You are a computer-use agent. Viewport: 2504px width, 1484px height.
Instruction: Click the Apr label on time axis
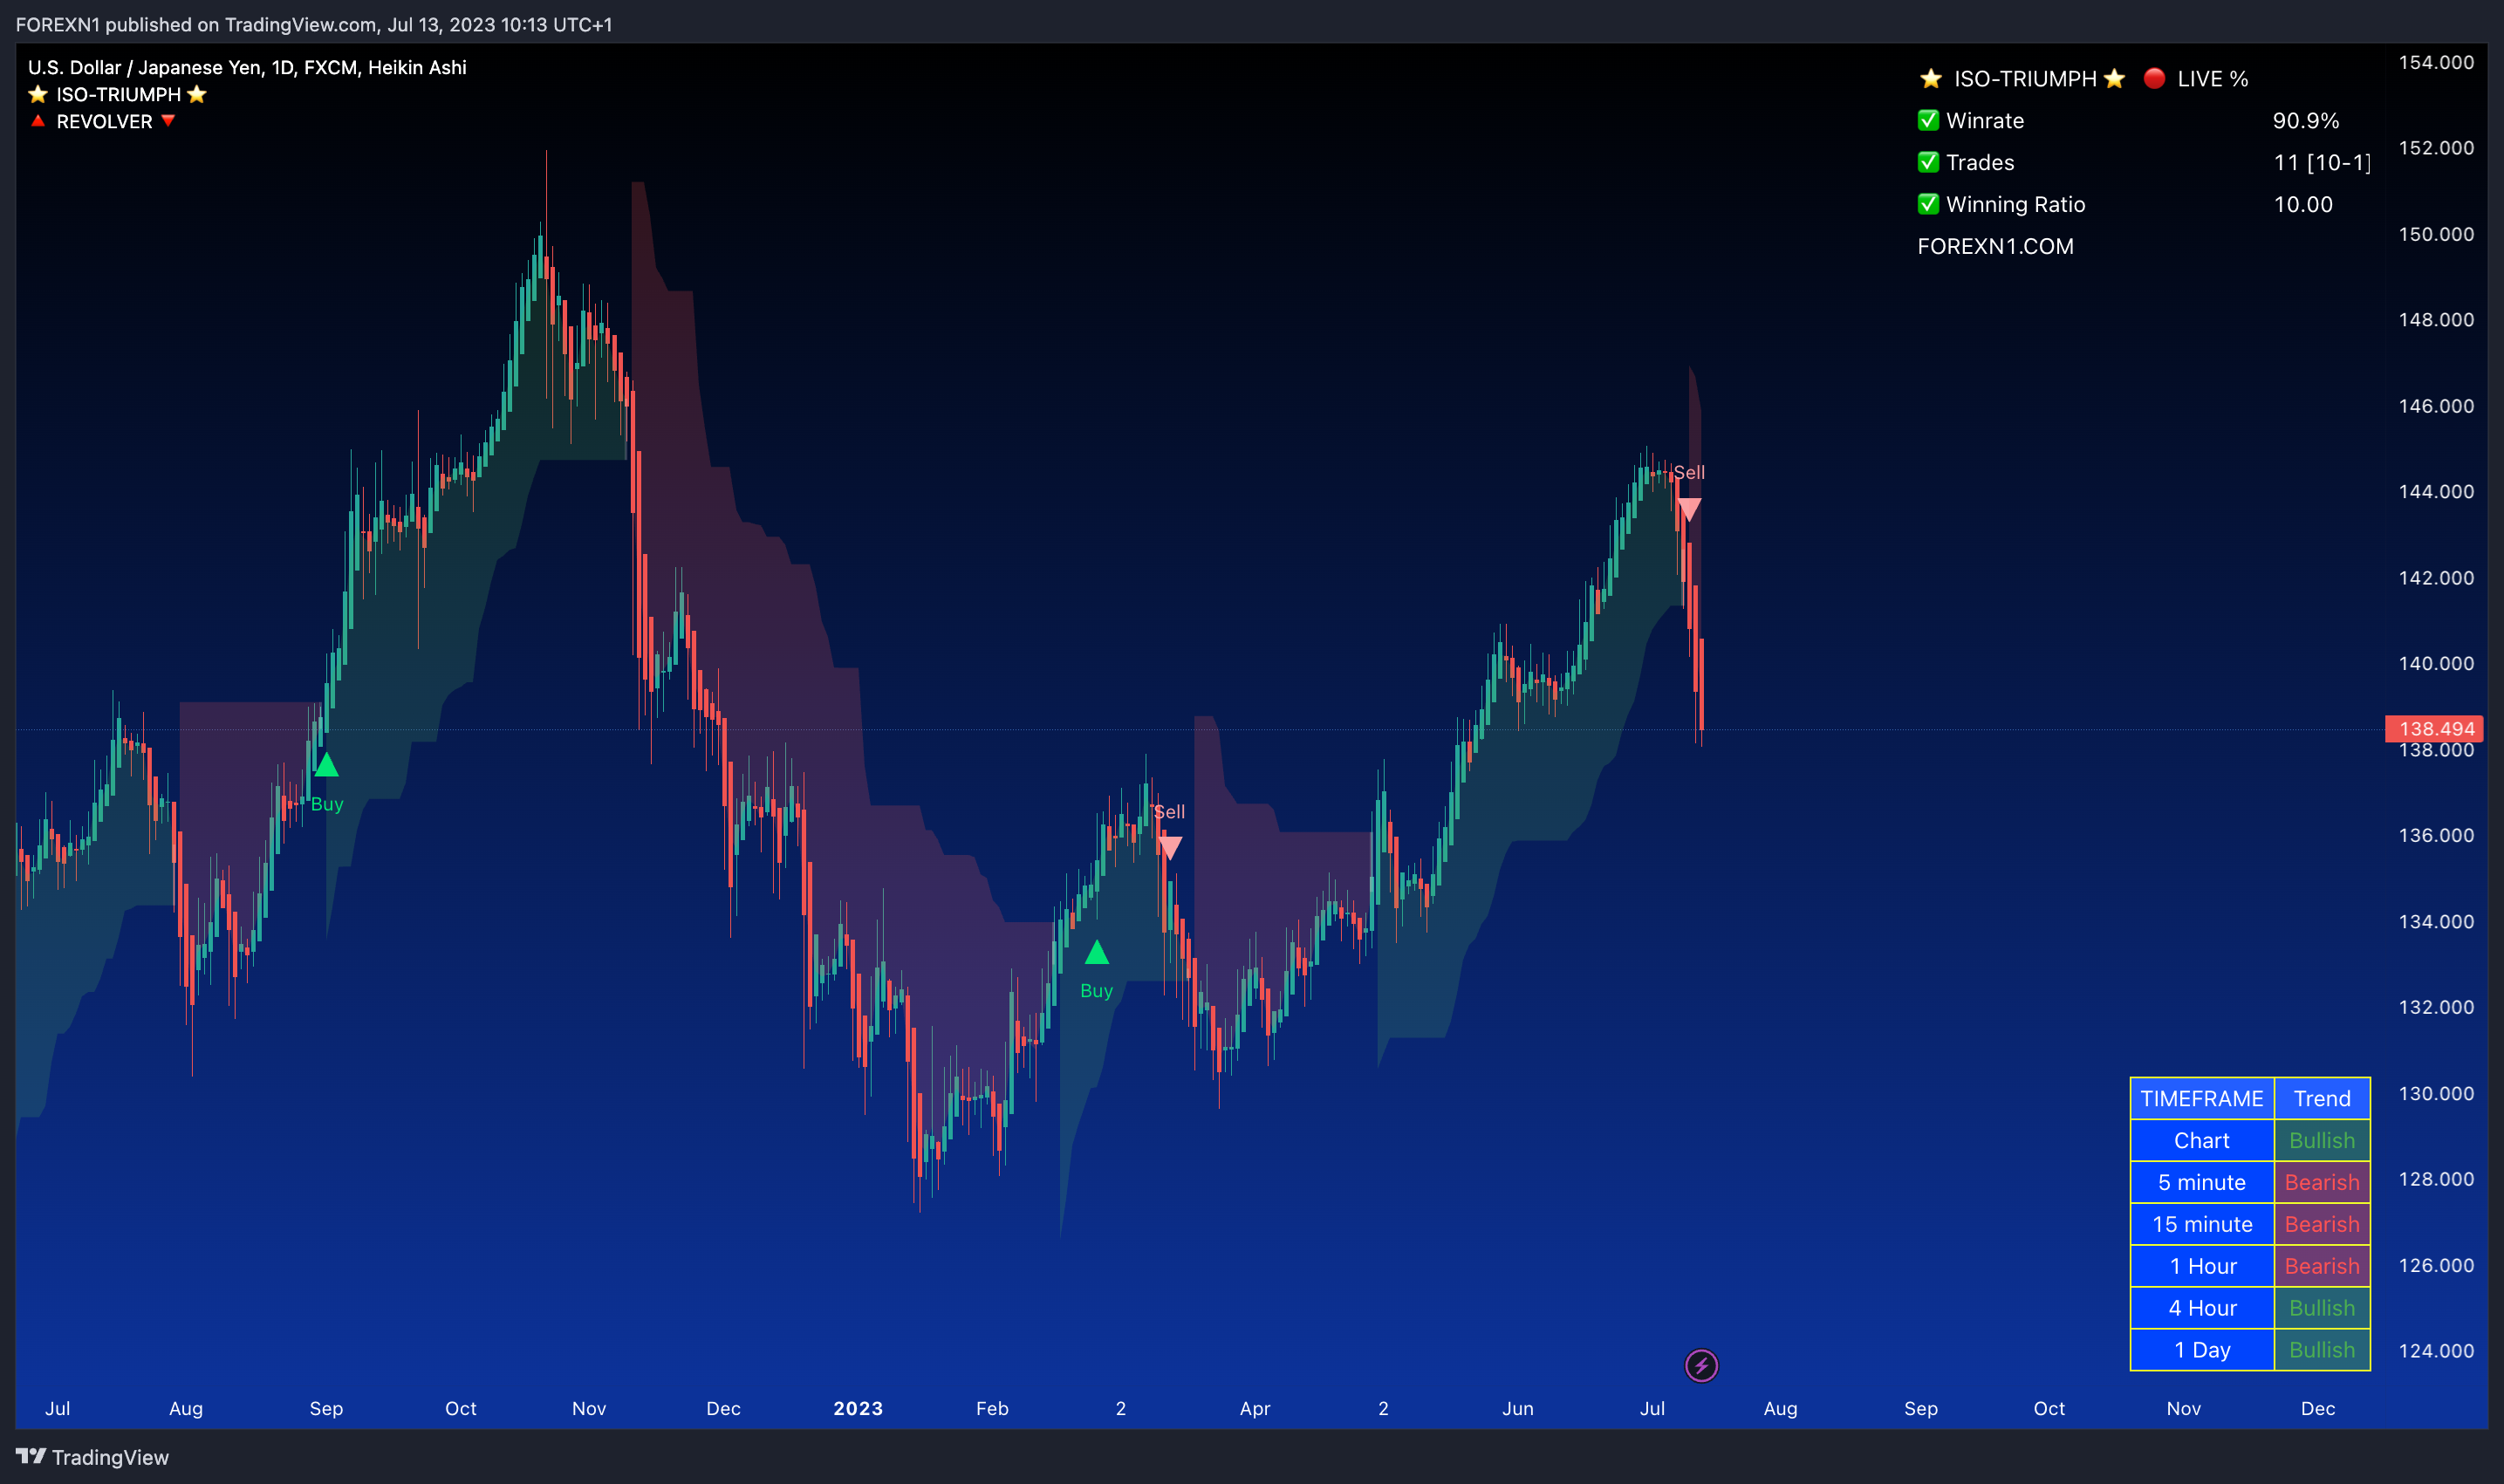pos(1254,1408)
